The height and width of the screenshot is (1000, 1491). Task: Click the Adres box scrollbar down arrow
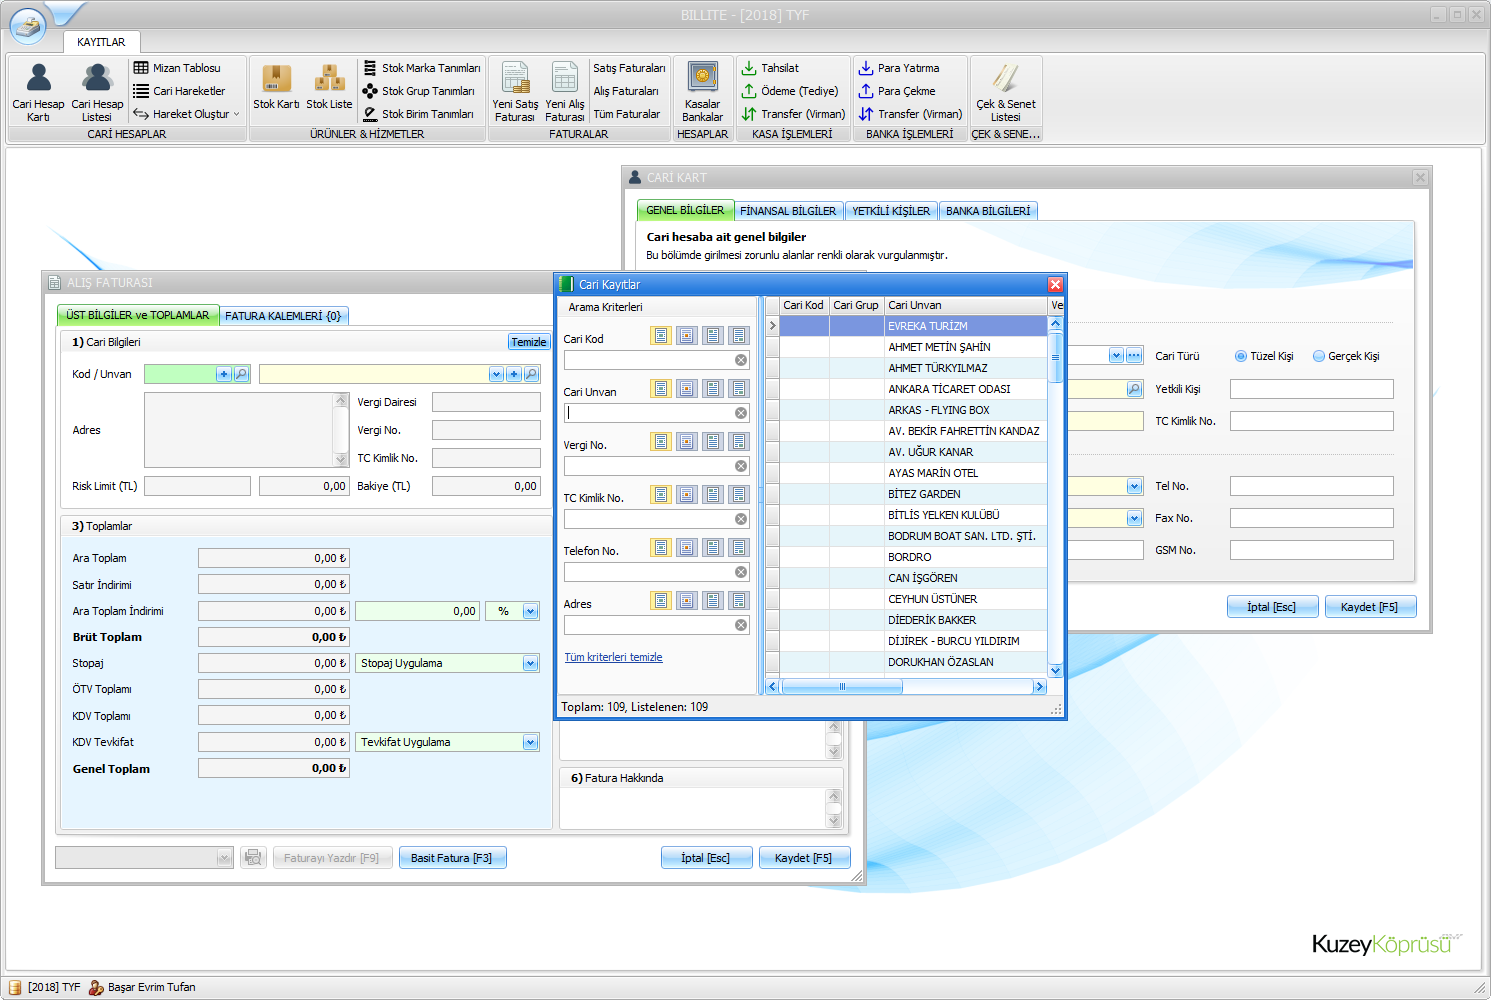[341, 459]
